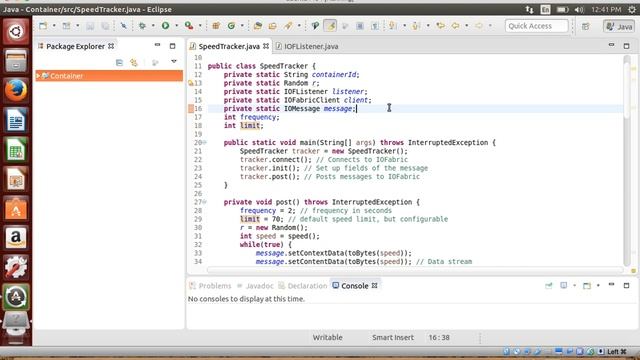Open the Debug configurations dropdown arrow
640x360 pixels.
coord(153,26)
